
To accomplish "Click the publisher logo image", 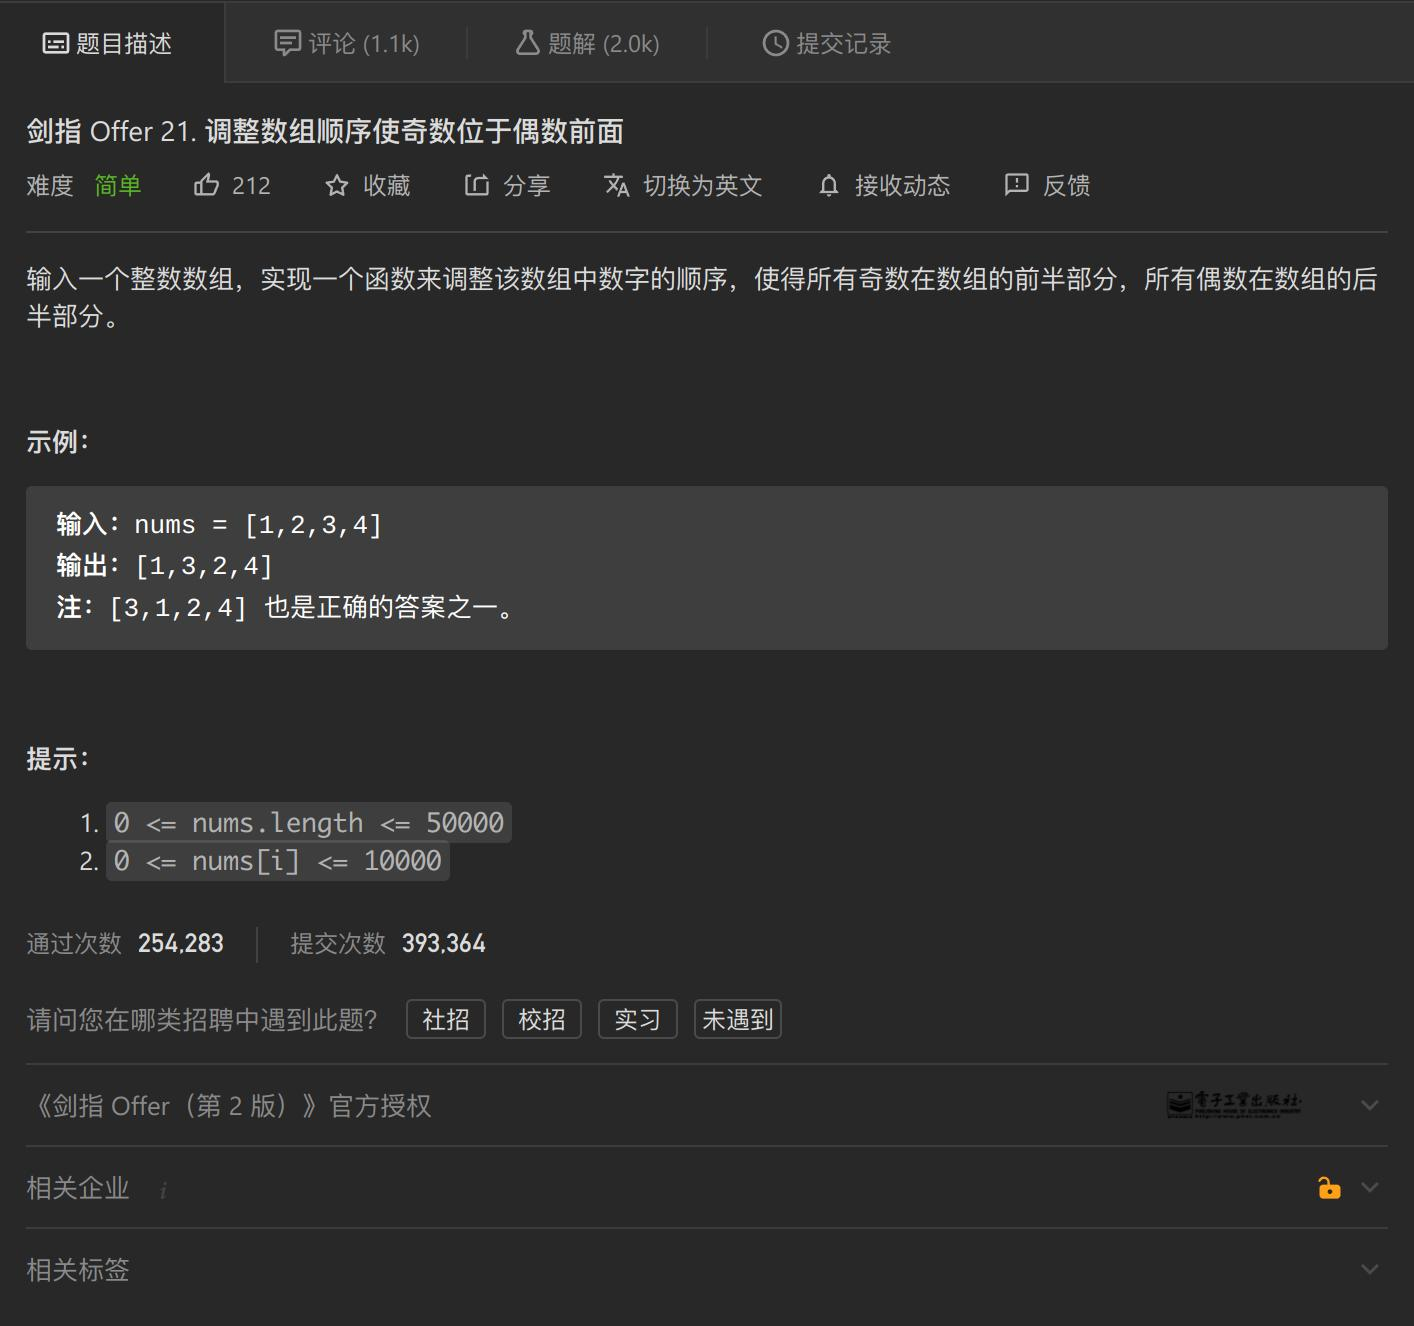I will tap(1234, 1105).
